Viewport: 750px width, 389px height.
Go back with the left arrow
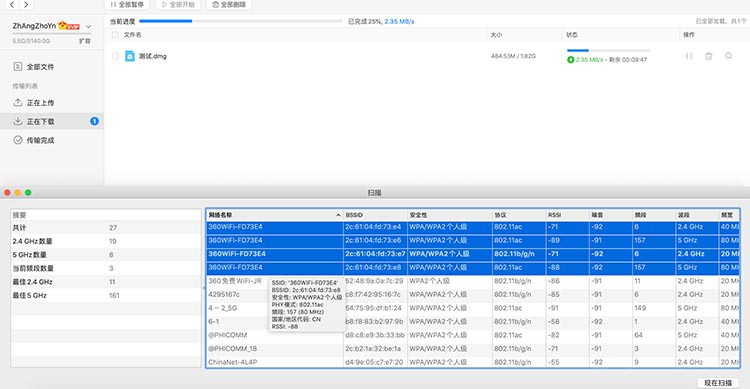12,4
